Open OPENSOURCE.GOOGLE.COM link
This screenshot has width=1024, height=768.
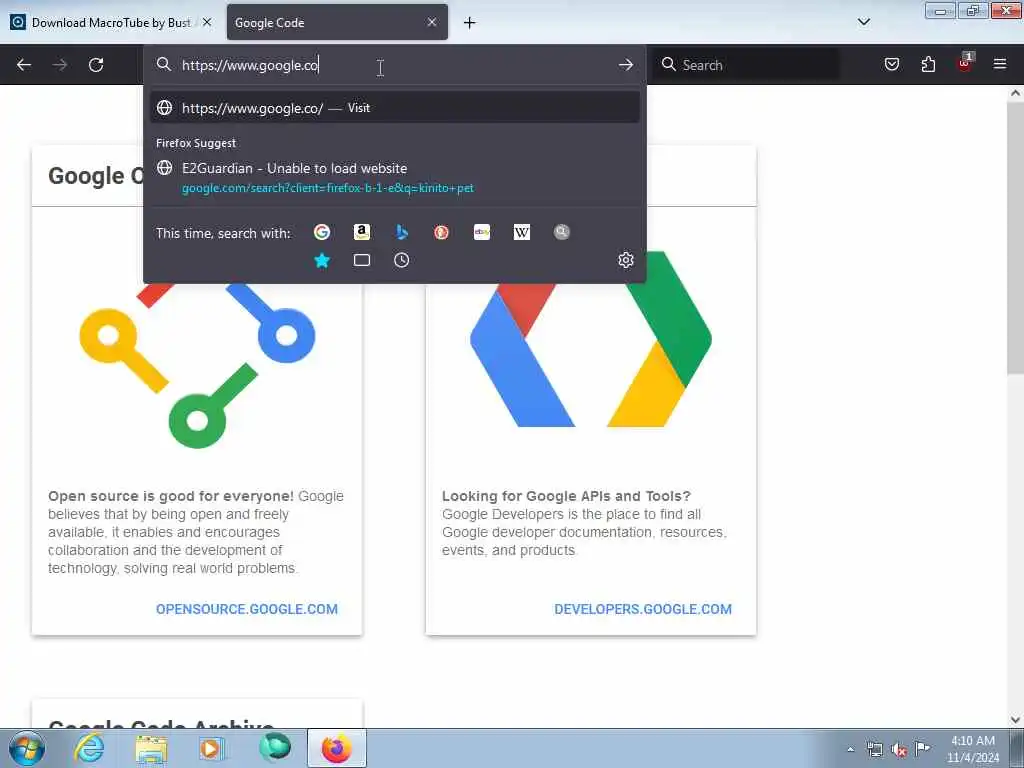point(247,609)
